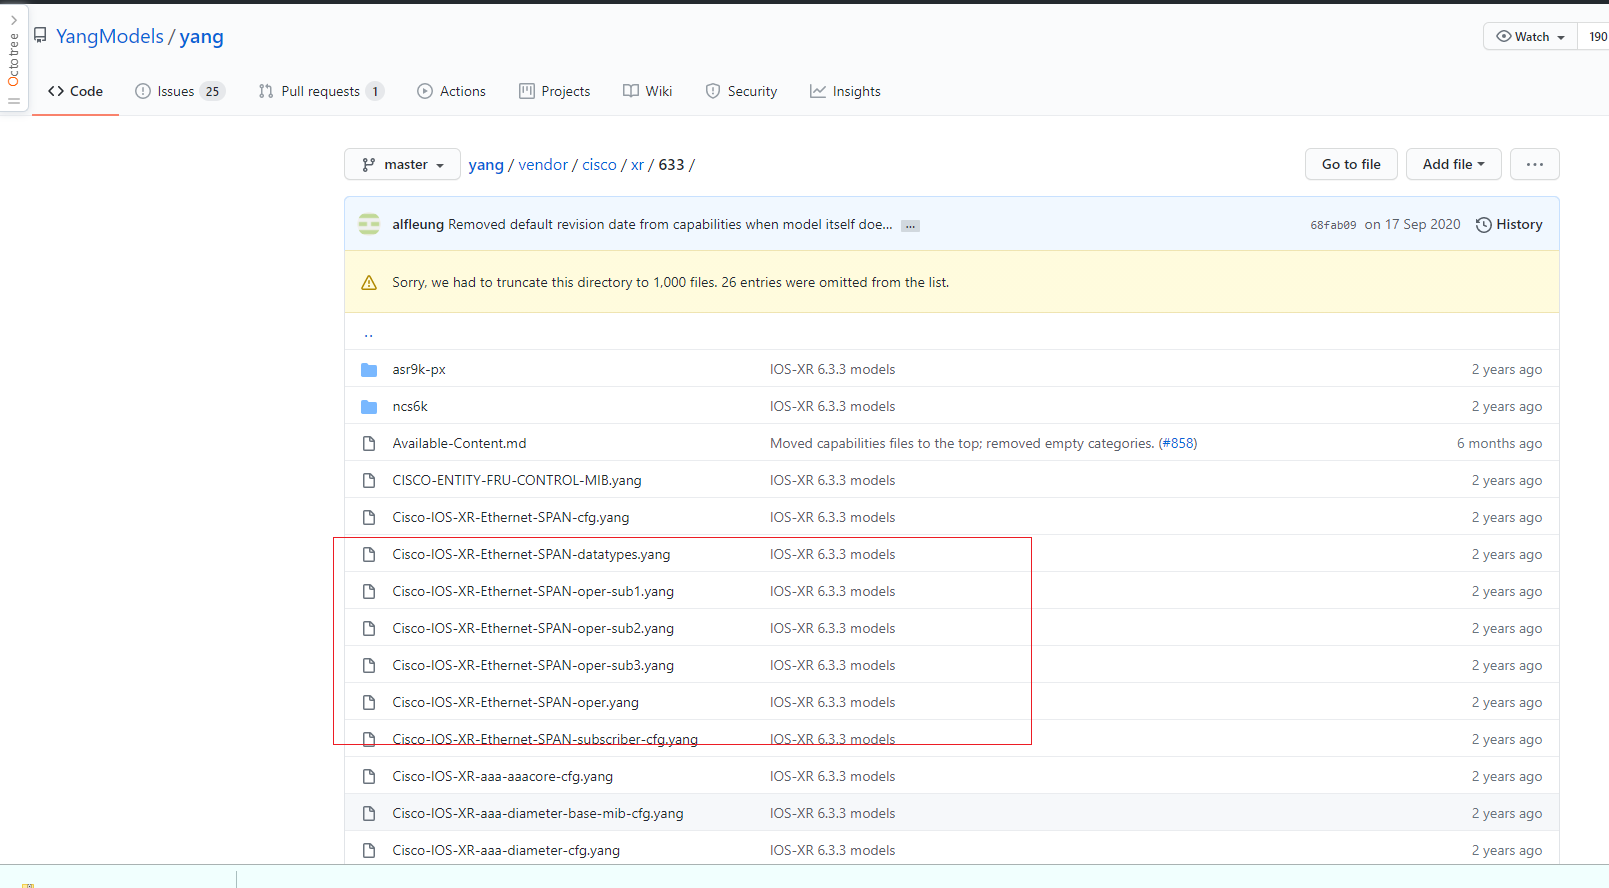Open Cisco-IOS-XR-aaa-aaacore-cfg.yang
The height and width of the screenshot is (888, 1609).
503,776
